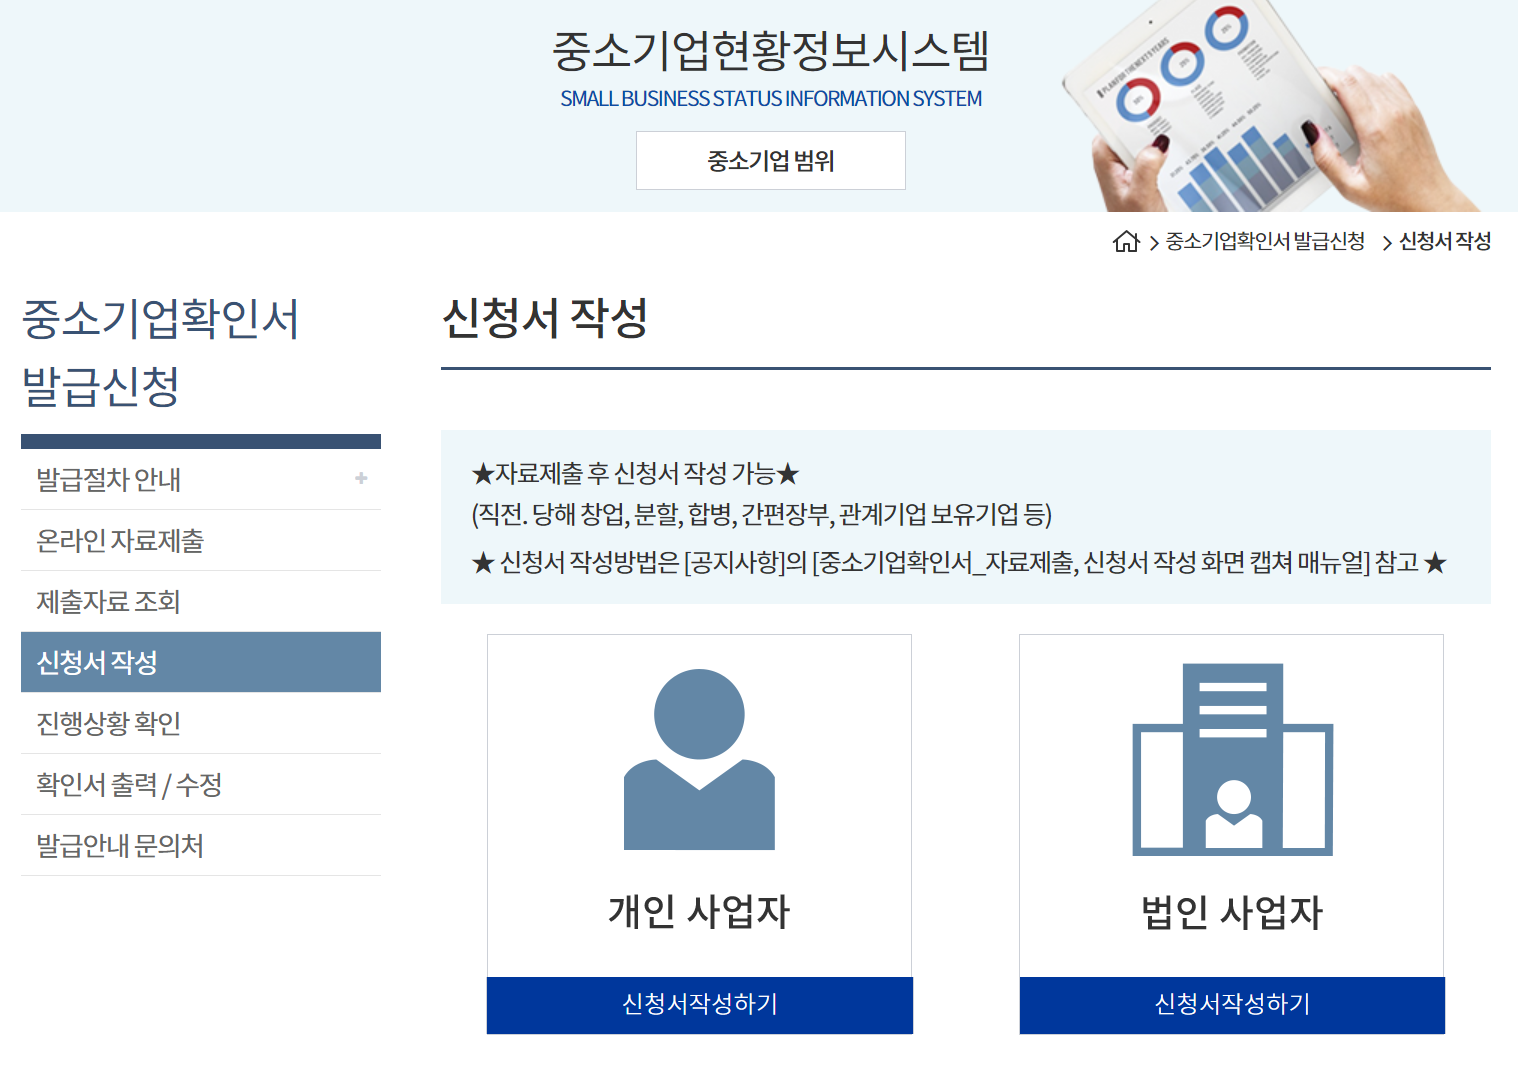Click the 개인 사업자 card label
The height and width of the screenshot is (1090, 1518).
[x=699, y=912]
